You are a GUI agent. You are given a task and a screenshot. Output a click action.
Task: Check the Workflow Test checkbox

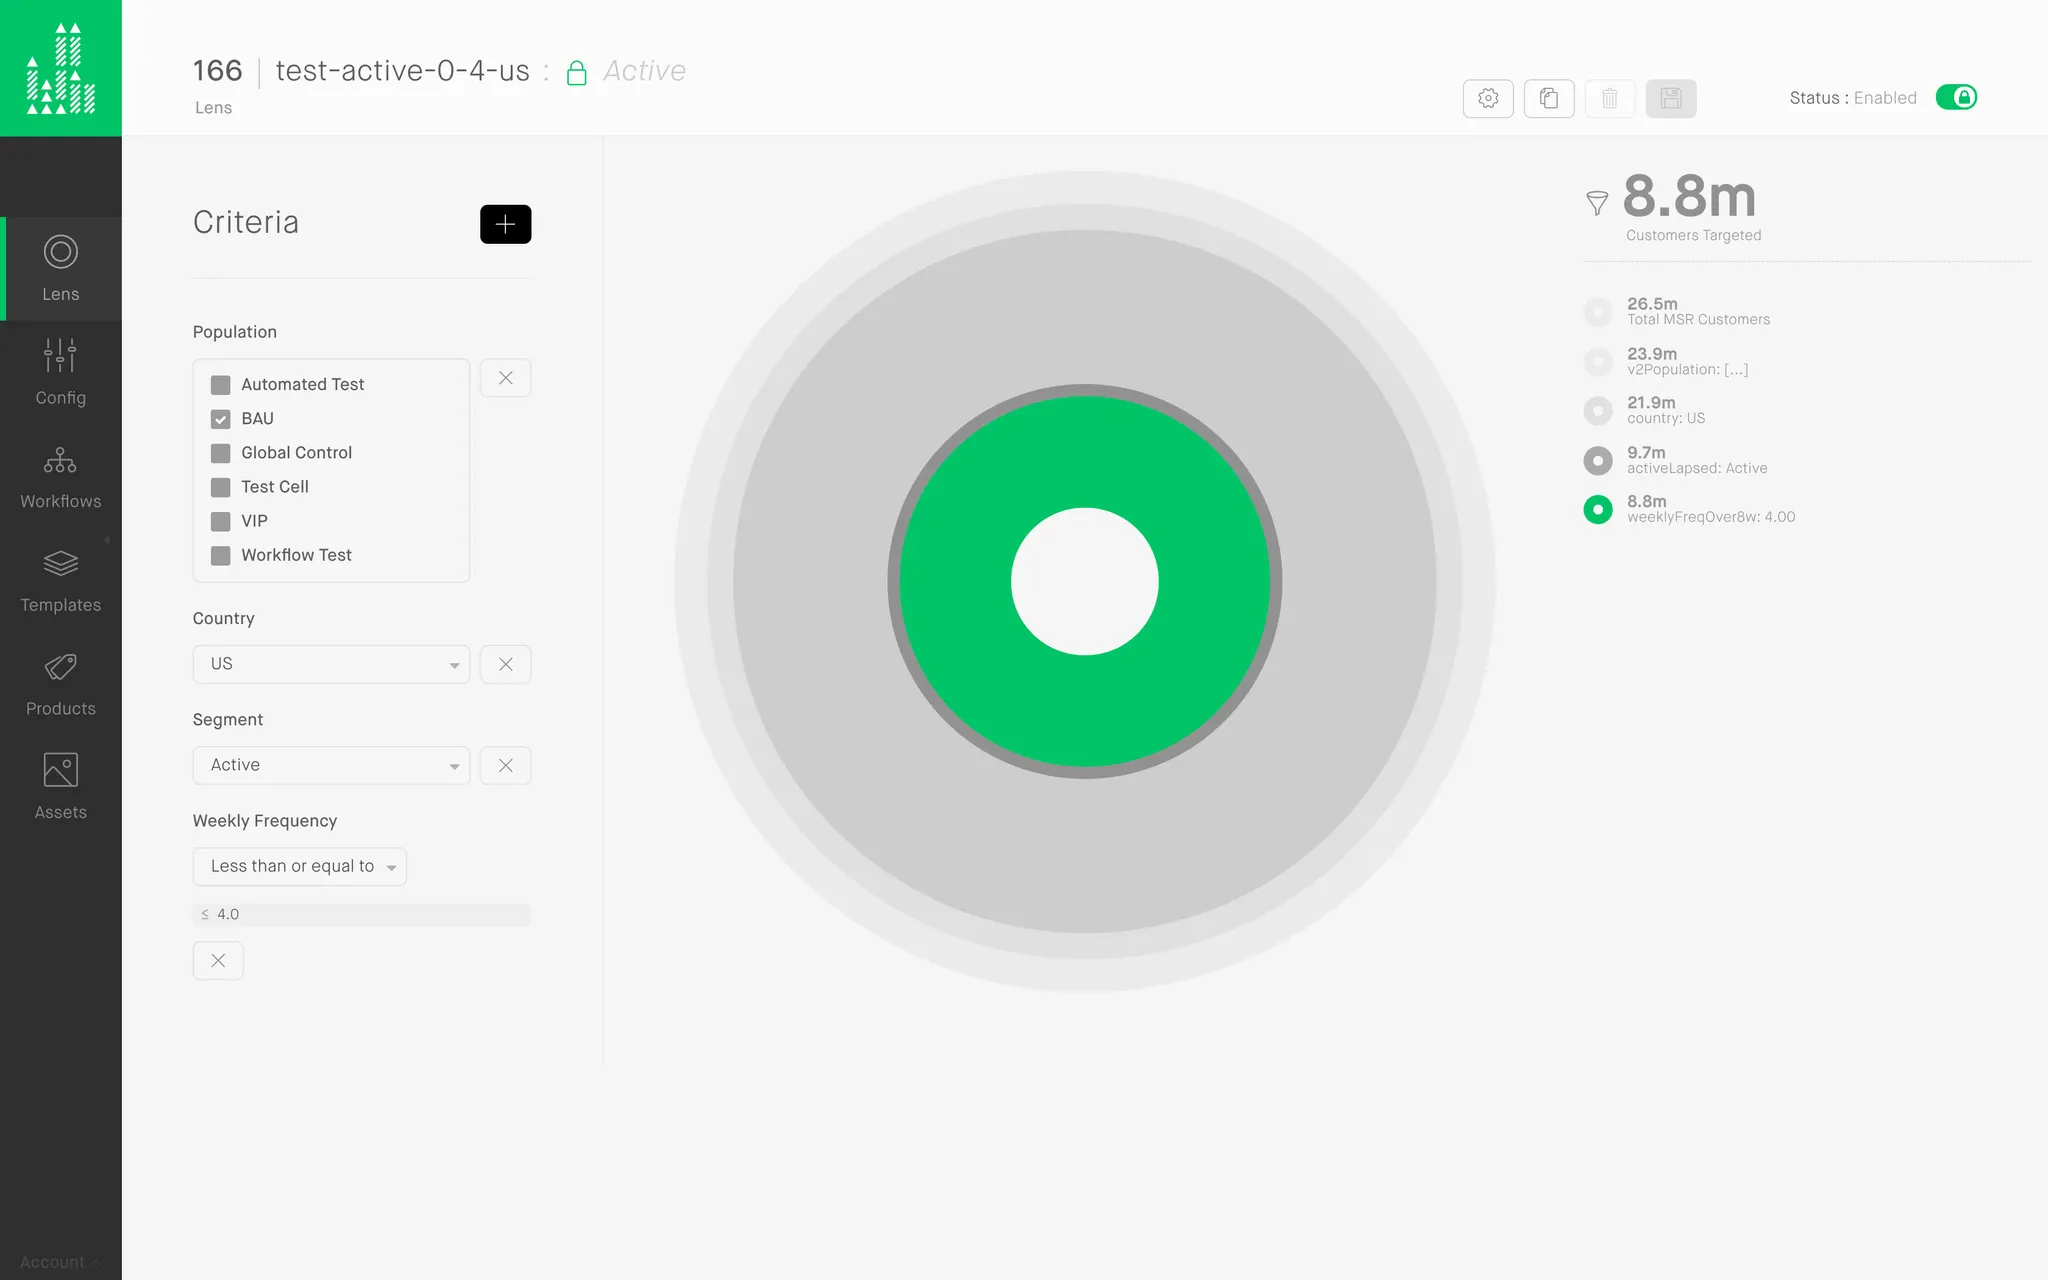click(x=221, y=555)
